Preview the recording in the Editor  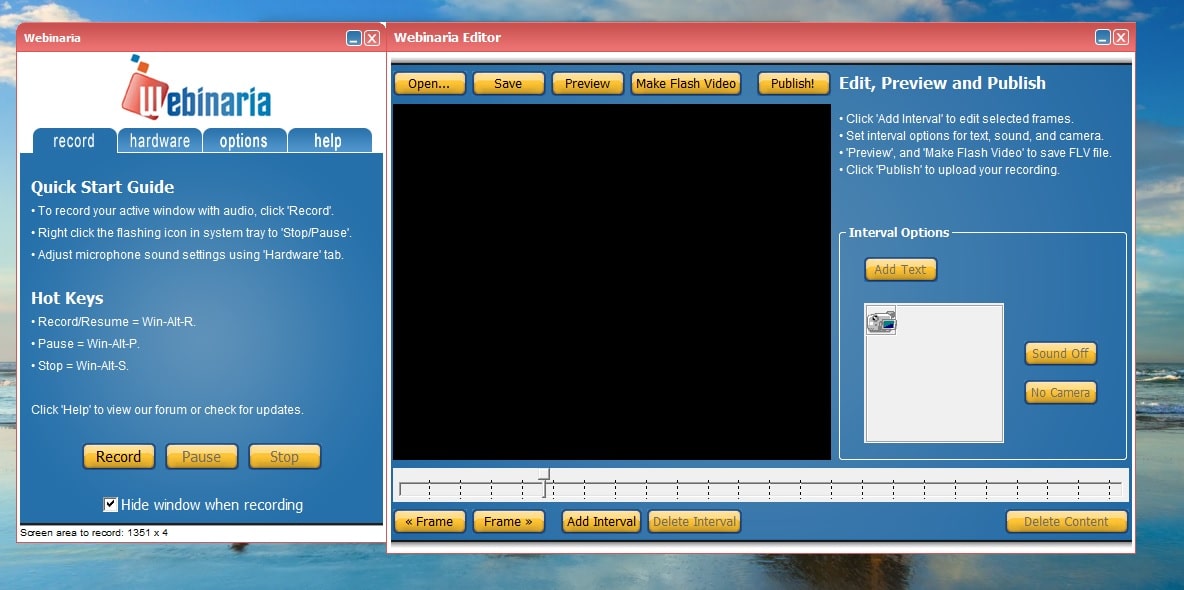587,84
